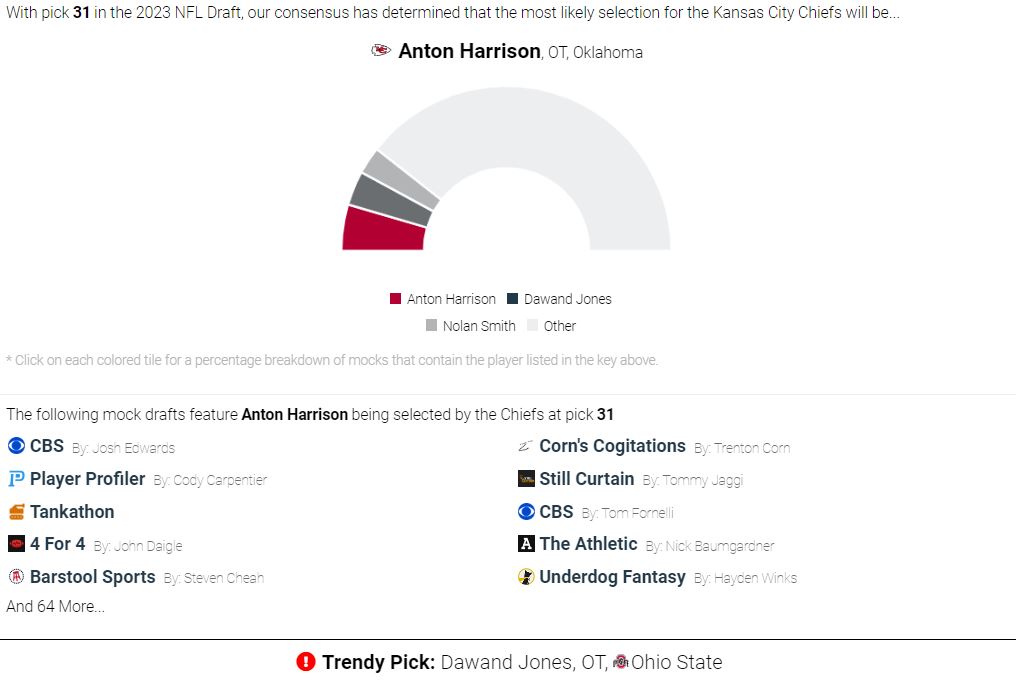Viewport: 1016px width, 686px height.
Task: Expand the 'And 64 More...' list
Action: [x=56, y=606]
